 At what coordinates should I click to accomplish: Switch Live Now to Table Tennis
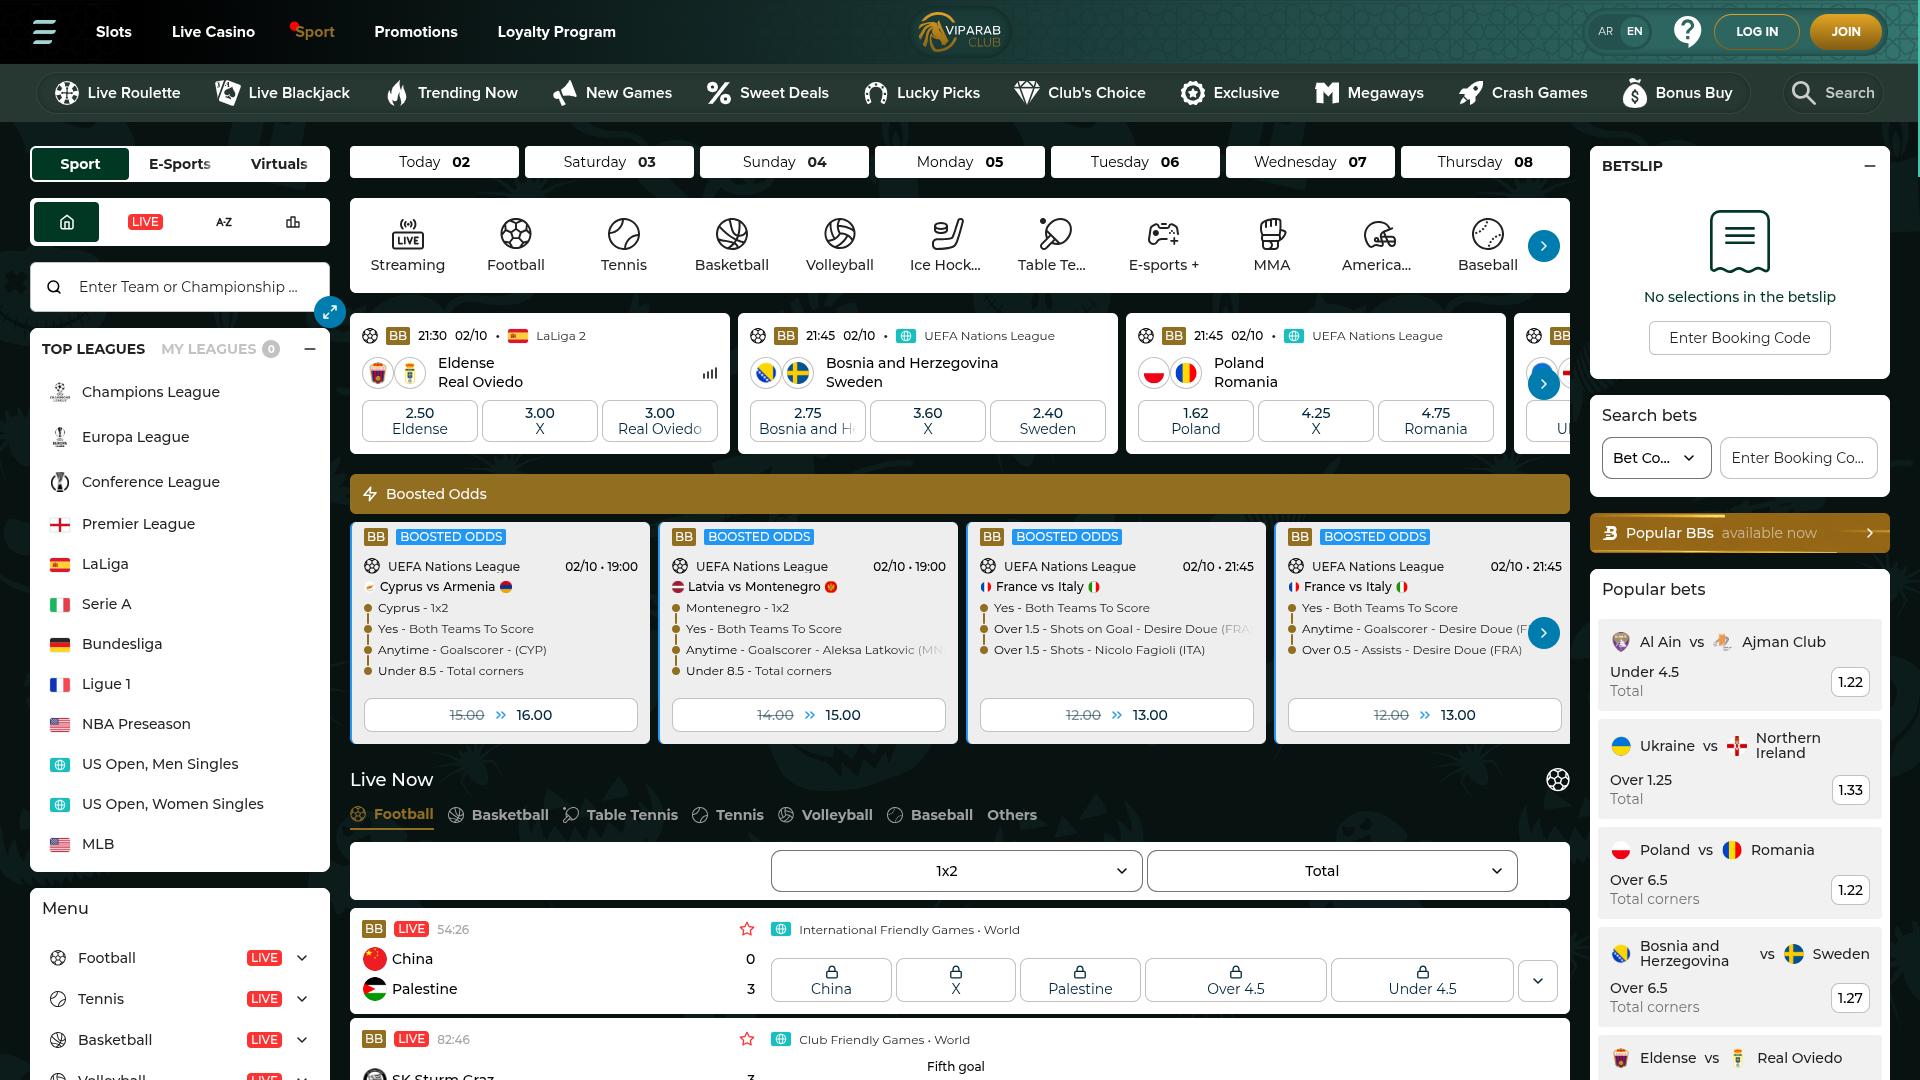tap(621, 815)
